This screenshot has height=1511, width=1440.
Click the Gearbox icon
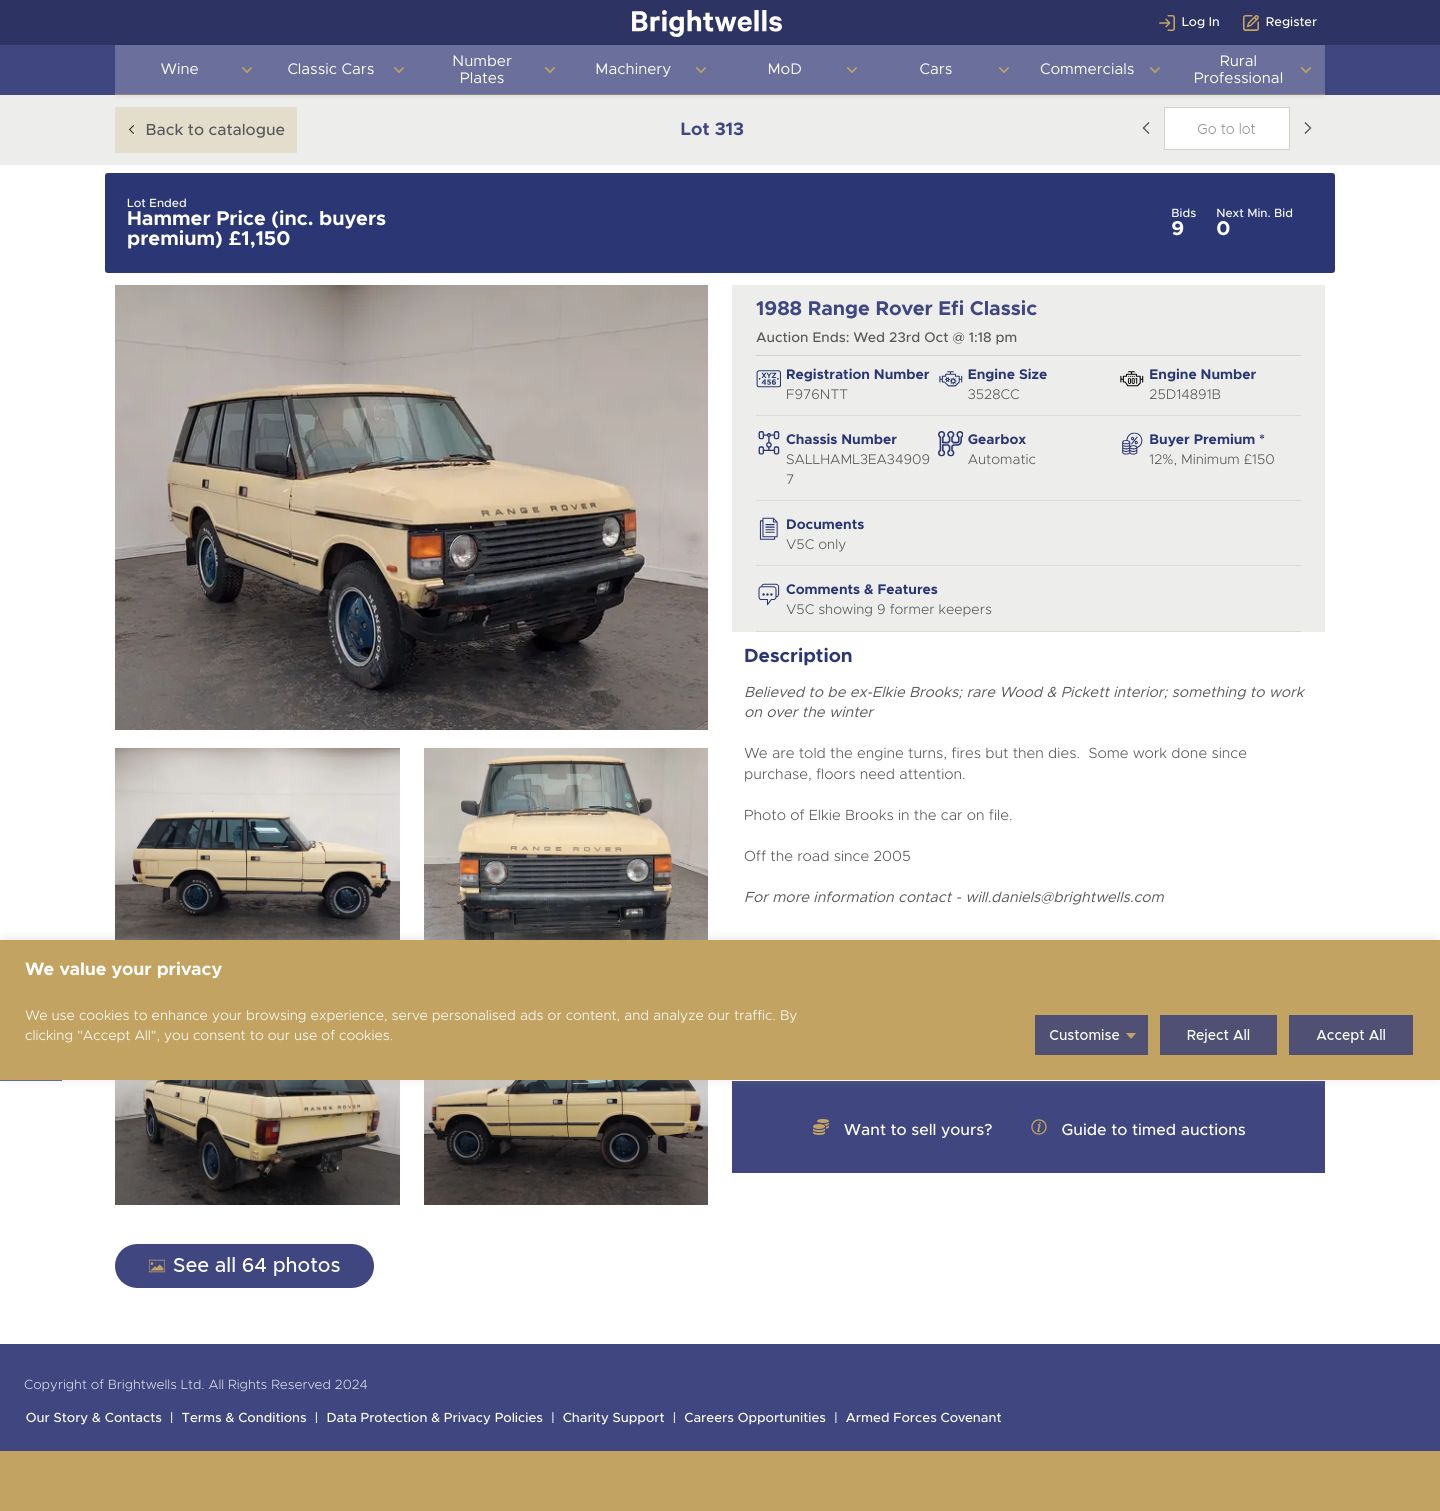[x=950, y=443]
